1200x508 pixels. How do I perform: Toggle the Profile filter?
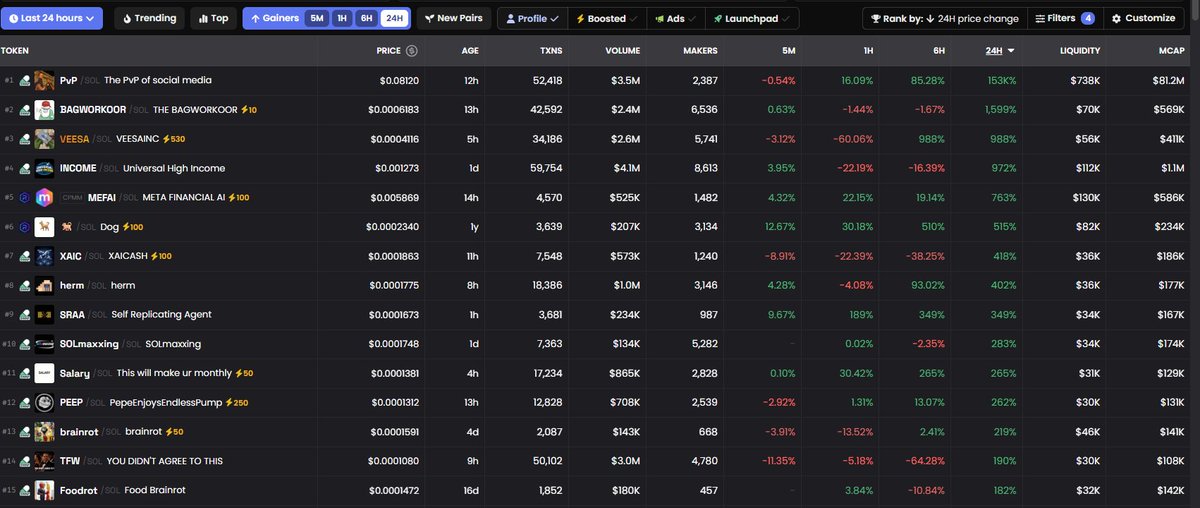tap(531, 18)
